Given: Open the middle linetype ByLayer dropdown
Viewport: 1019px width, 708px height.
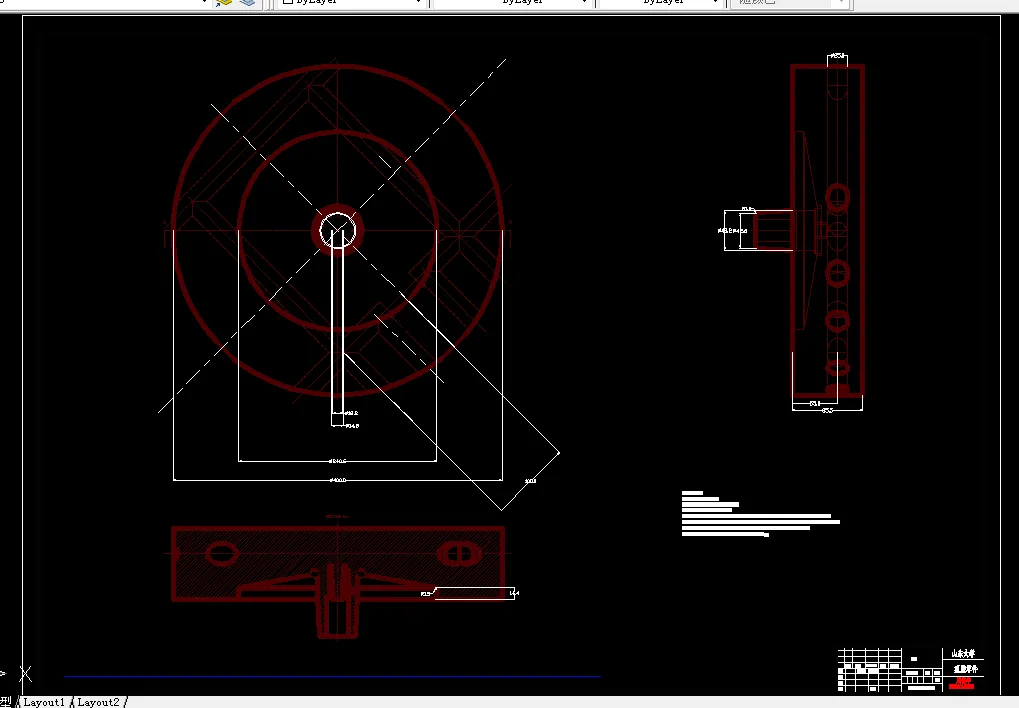Looking at the screenshot, I should tap(513, 3).
